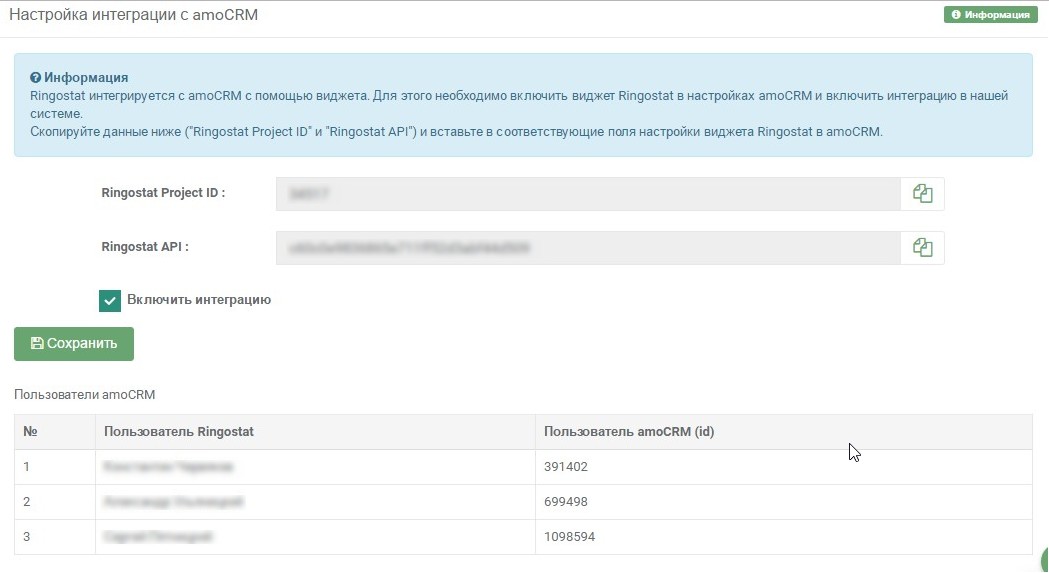Select row number 1 cell
This screenshot has width=1049, height=573.
pyautogui.click(x=55, y=467)
